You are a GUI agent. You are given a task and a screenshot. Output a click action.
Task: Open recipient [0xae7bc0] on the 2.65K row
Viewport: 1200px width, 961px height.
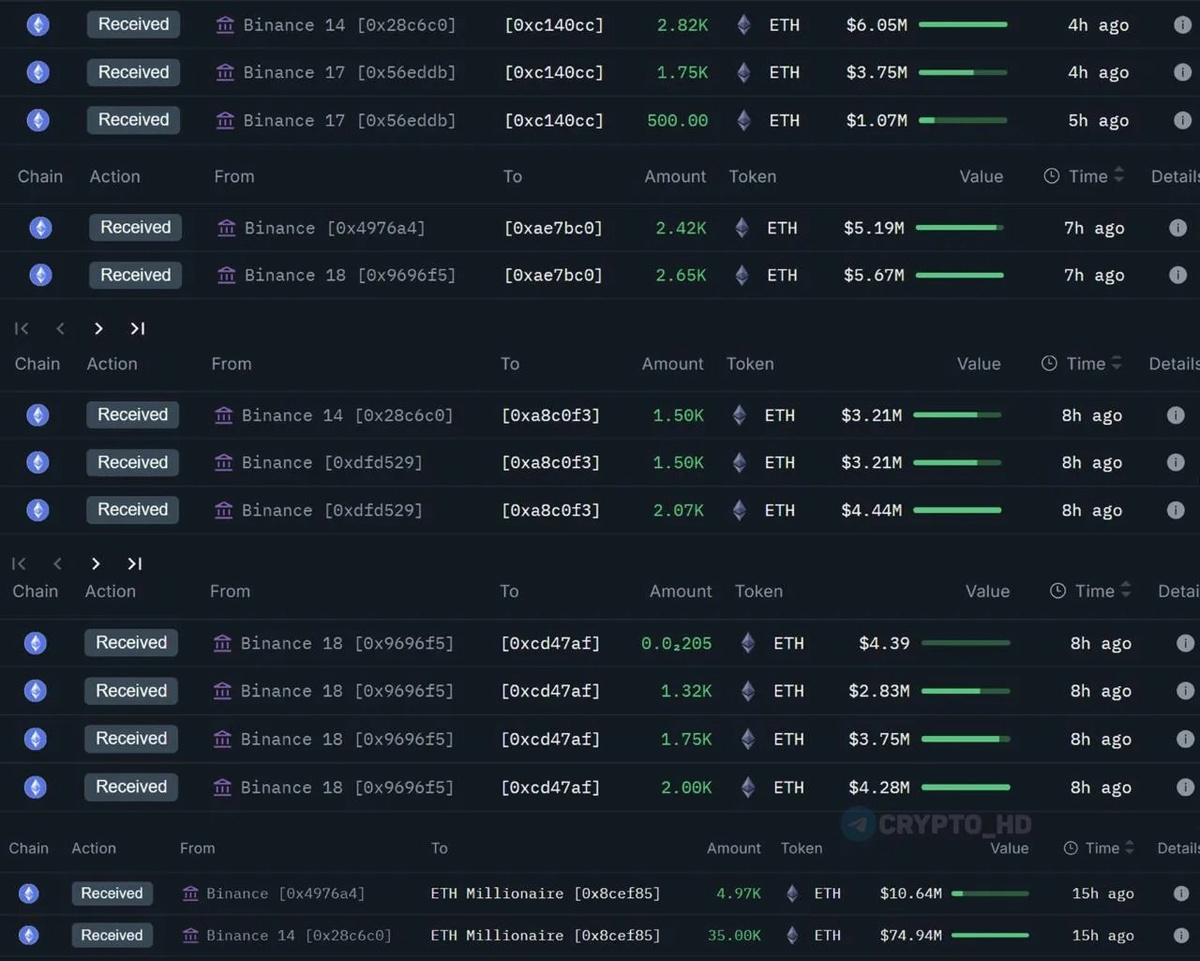[553, 275]
